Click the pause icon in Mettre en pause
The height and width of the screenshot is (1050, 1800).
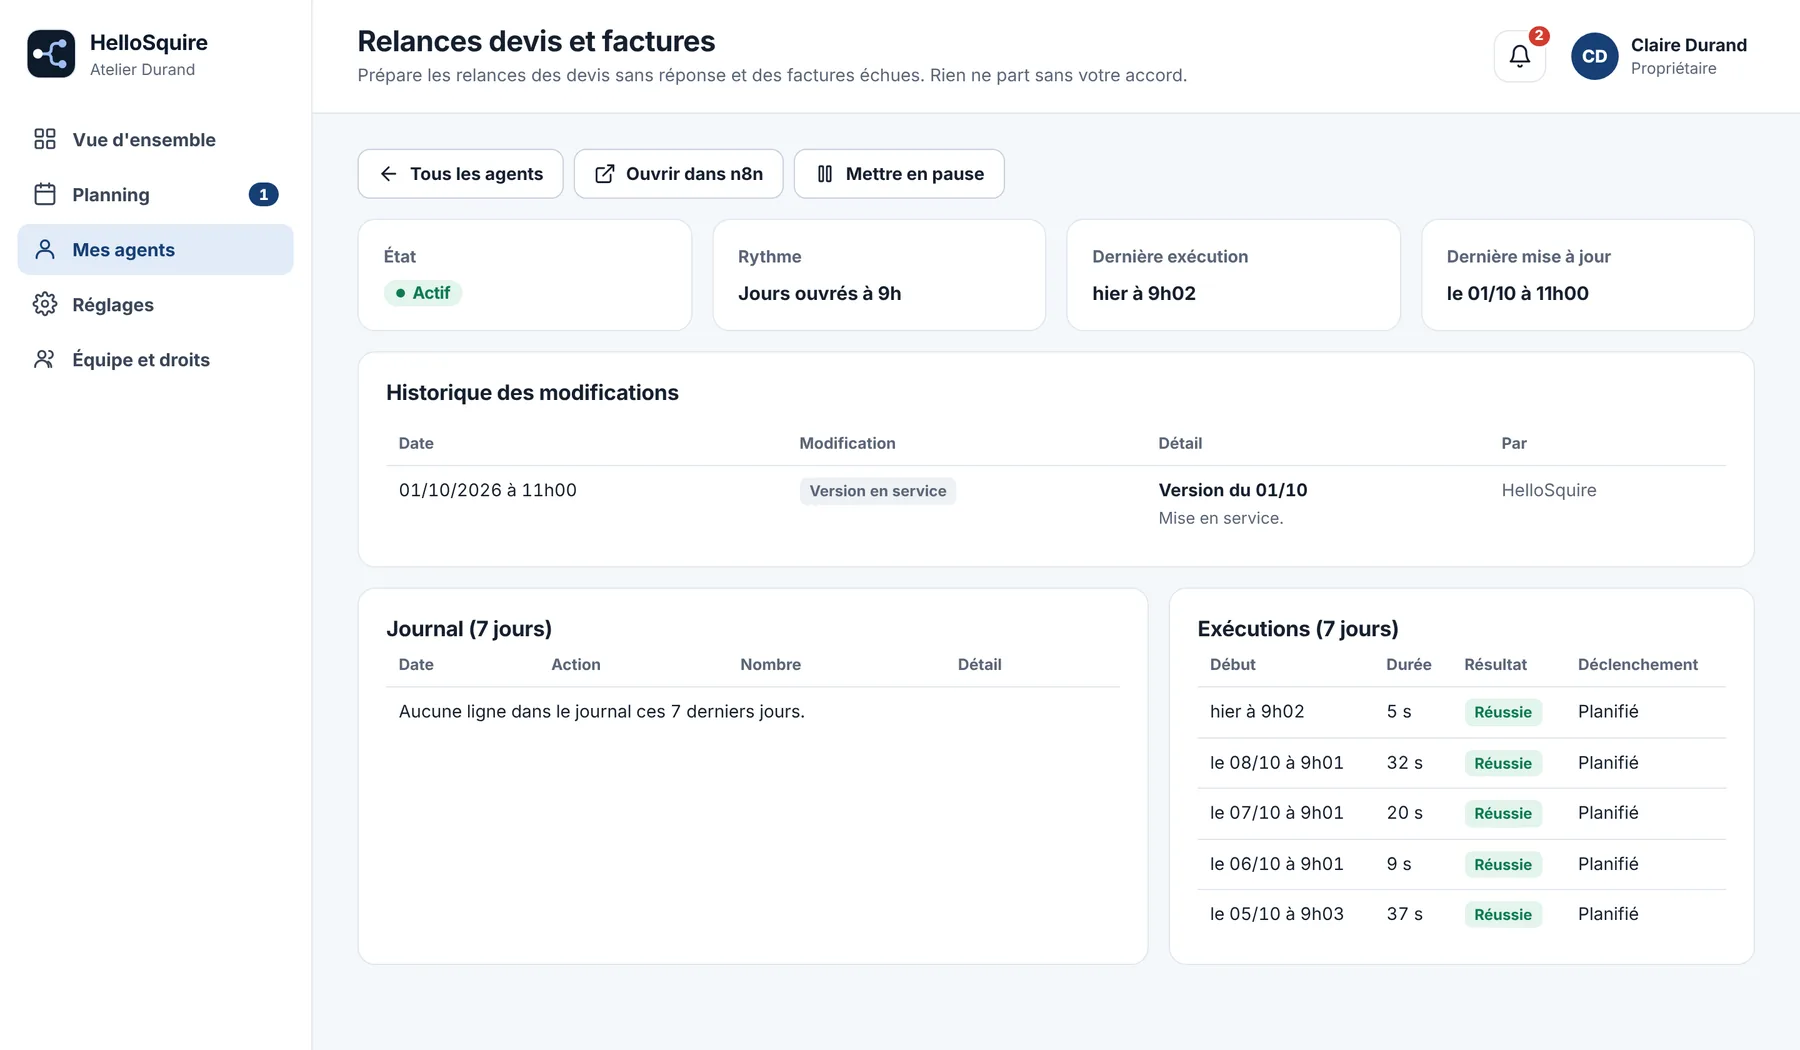point(825,174)
